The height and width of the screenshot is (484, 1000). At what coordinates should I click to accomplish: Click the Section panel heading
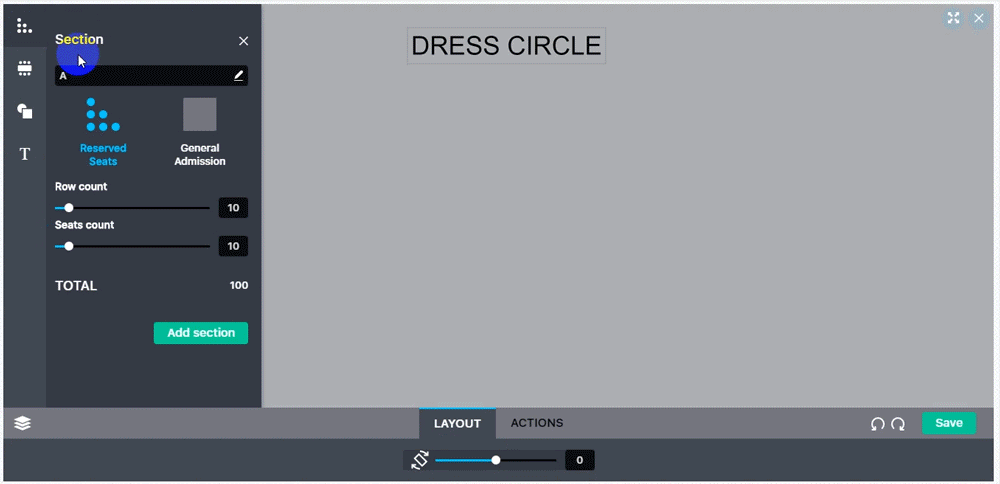click(79, 40)
